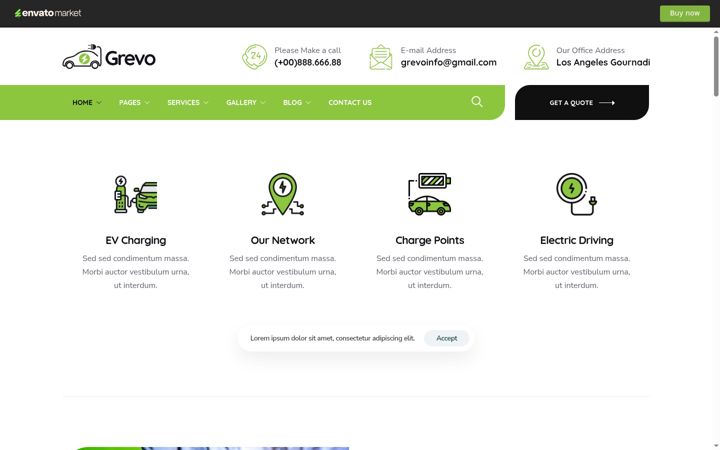The image size is (720, 450).
Task: Click the Charge Points battery car icon
Action: [x=429, y=194]
